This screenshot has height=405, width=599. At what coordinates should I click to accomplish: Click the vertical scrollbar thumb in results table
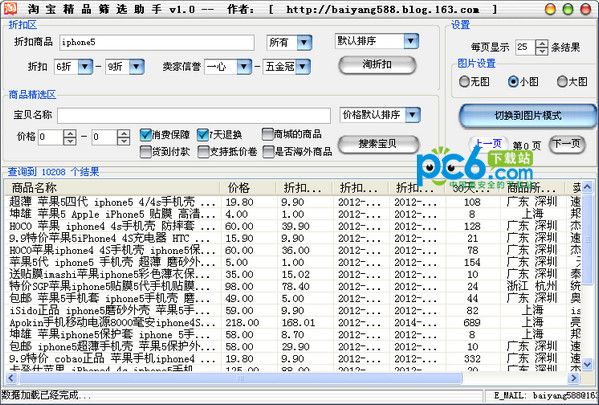pos(587,240)
